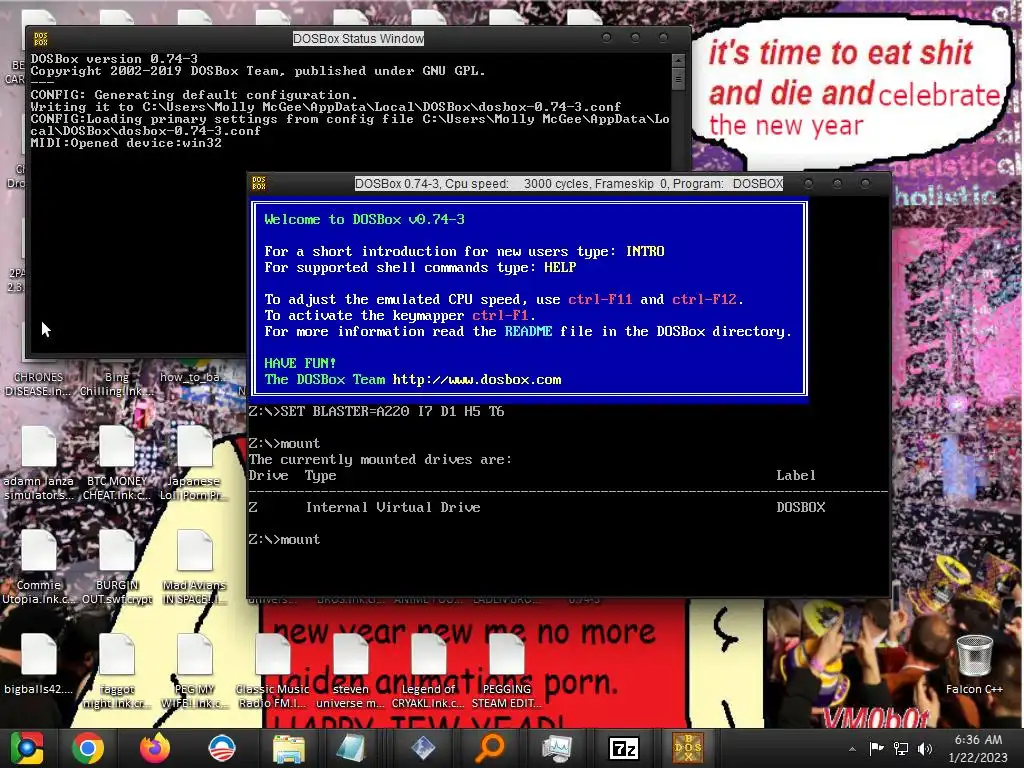Click the 'Welcome to DOSBox v0.74-3' heading
Screen dimensions: 1024x768
pos(364,219)
